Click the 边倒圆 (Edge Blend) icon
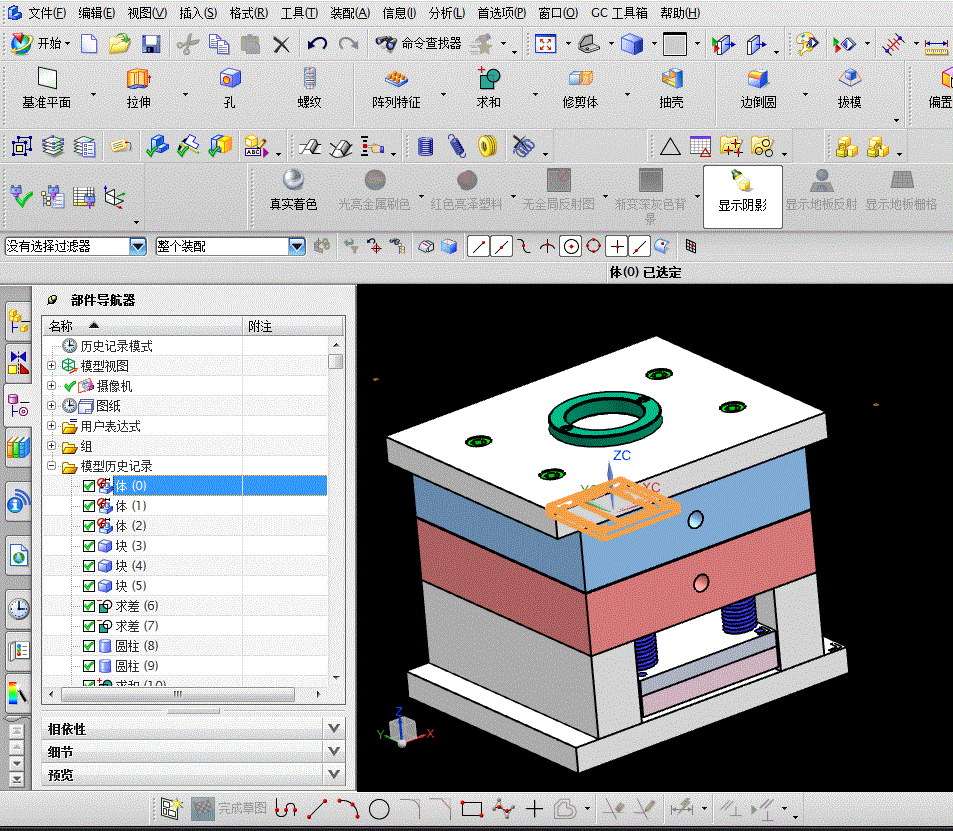 click(x=758, y=79)
